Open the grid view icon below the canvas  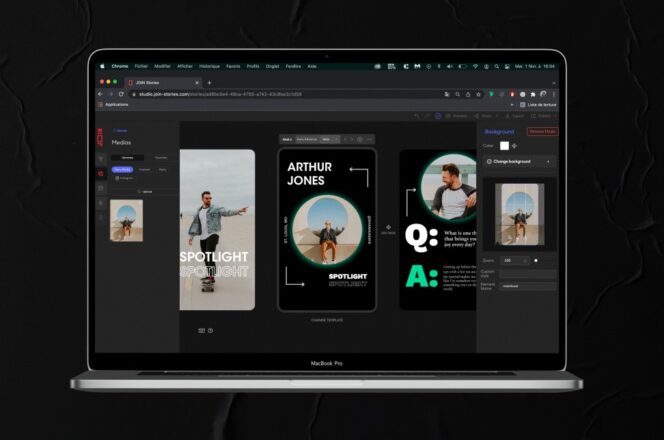click(x=202, y=330)
